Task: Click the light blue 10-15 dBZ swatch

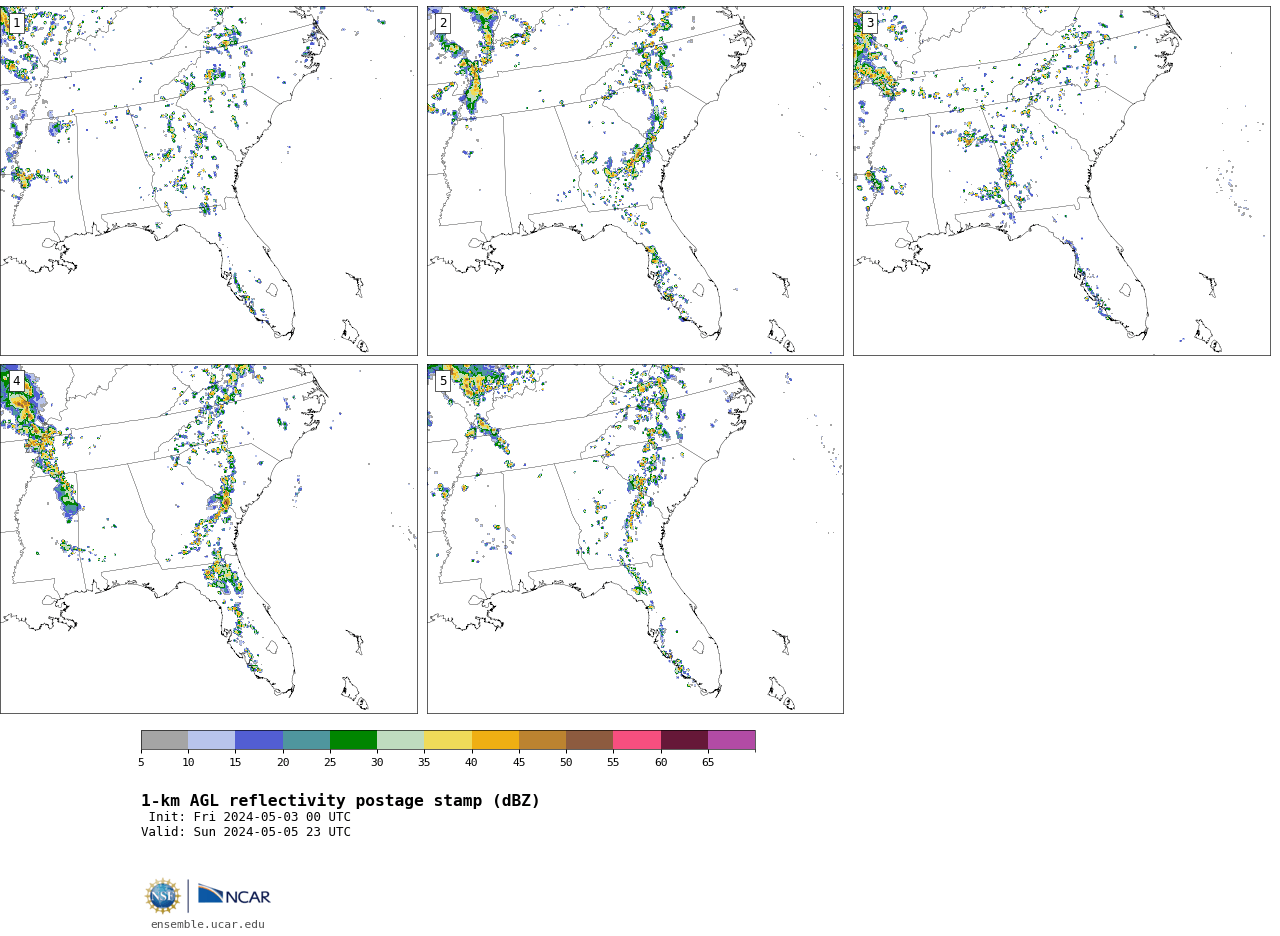Action: click(x=211, y=740)
